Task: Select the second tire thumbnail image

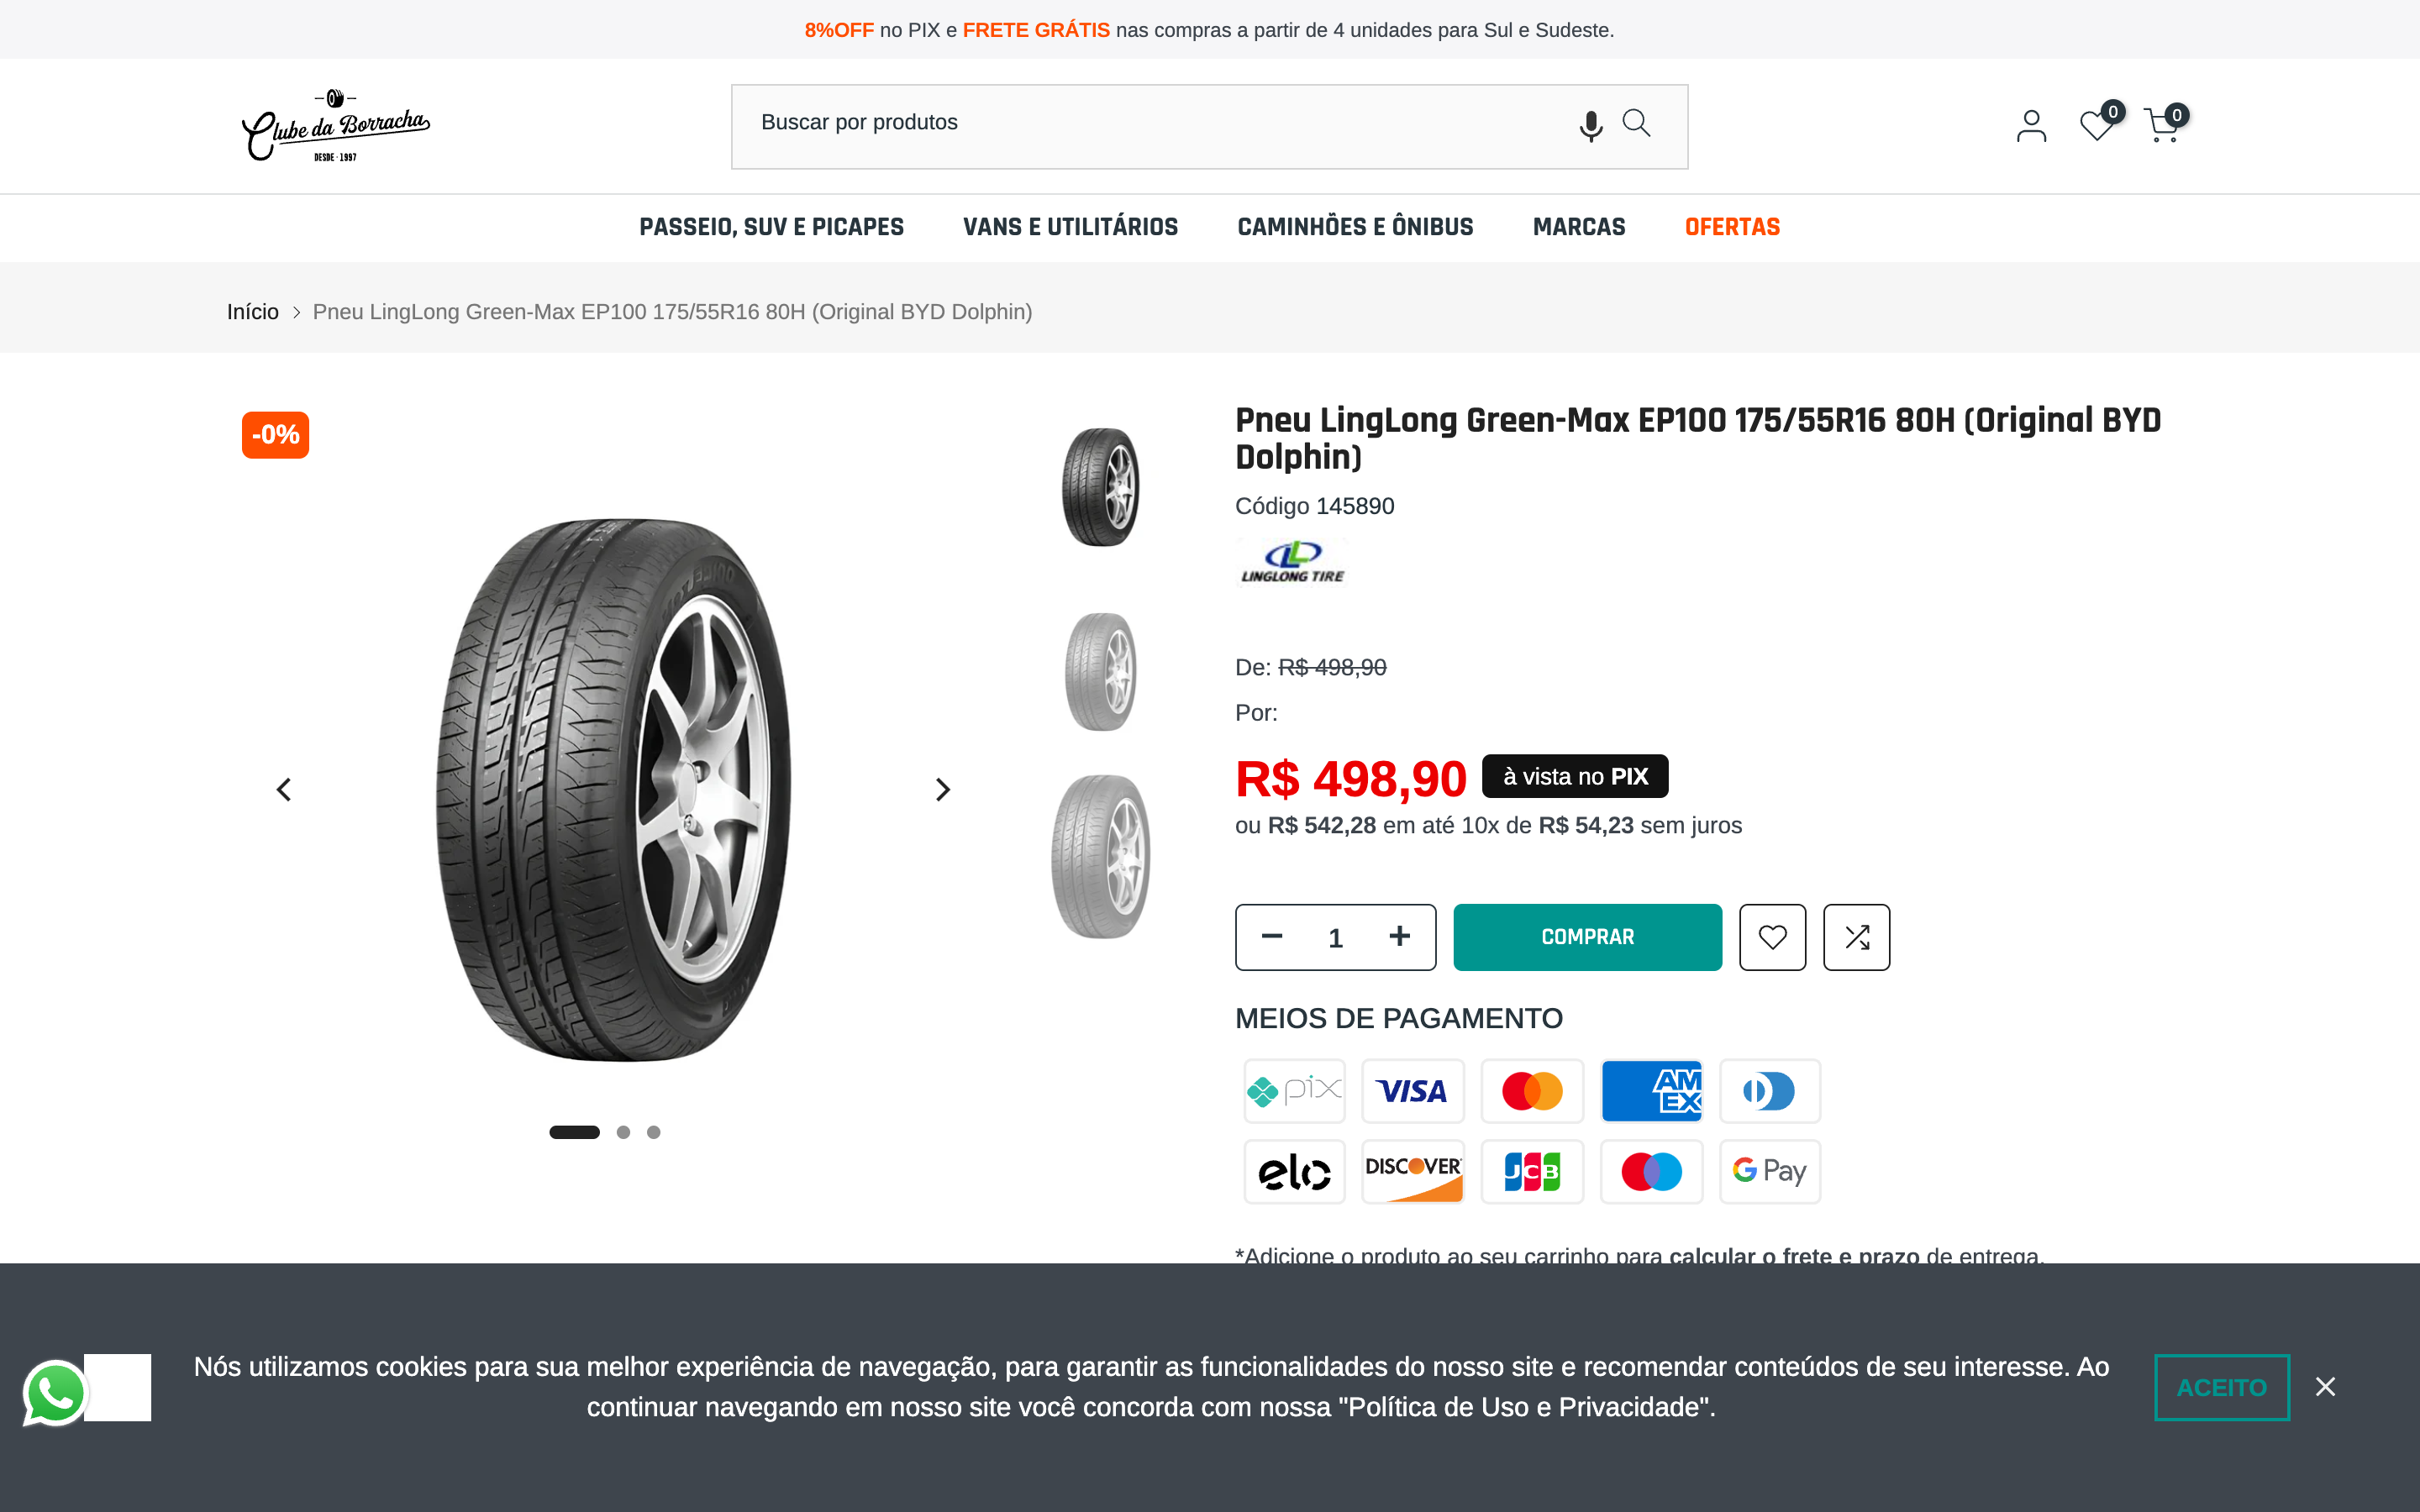Action: [x=1100, y=672]
